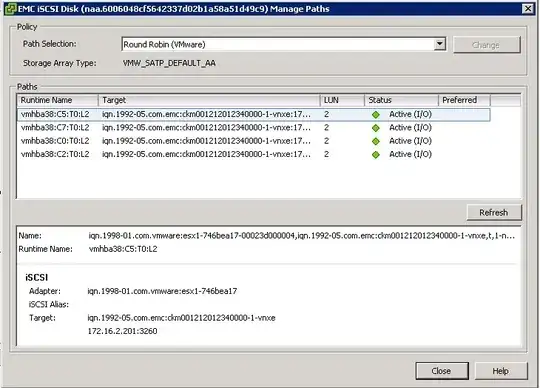Click the Status column header
The height and width of the screenshot is (388, 540).
[x=402, y=100]
